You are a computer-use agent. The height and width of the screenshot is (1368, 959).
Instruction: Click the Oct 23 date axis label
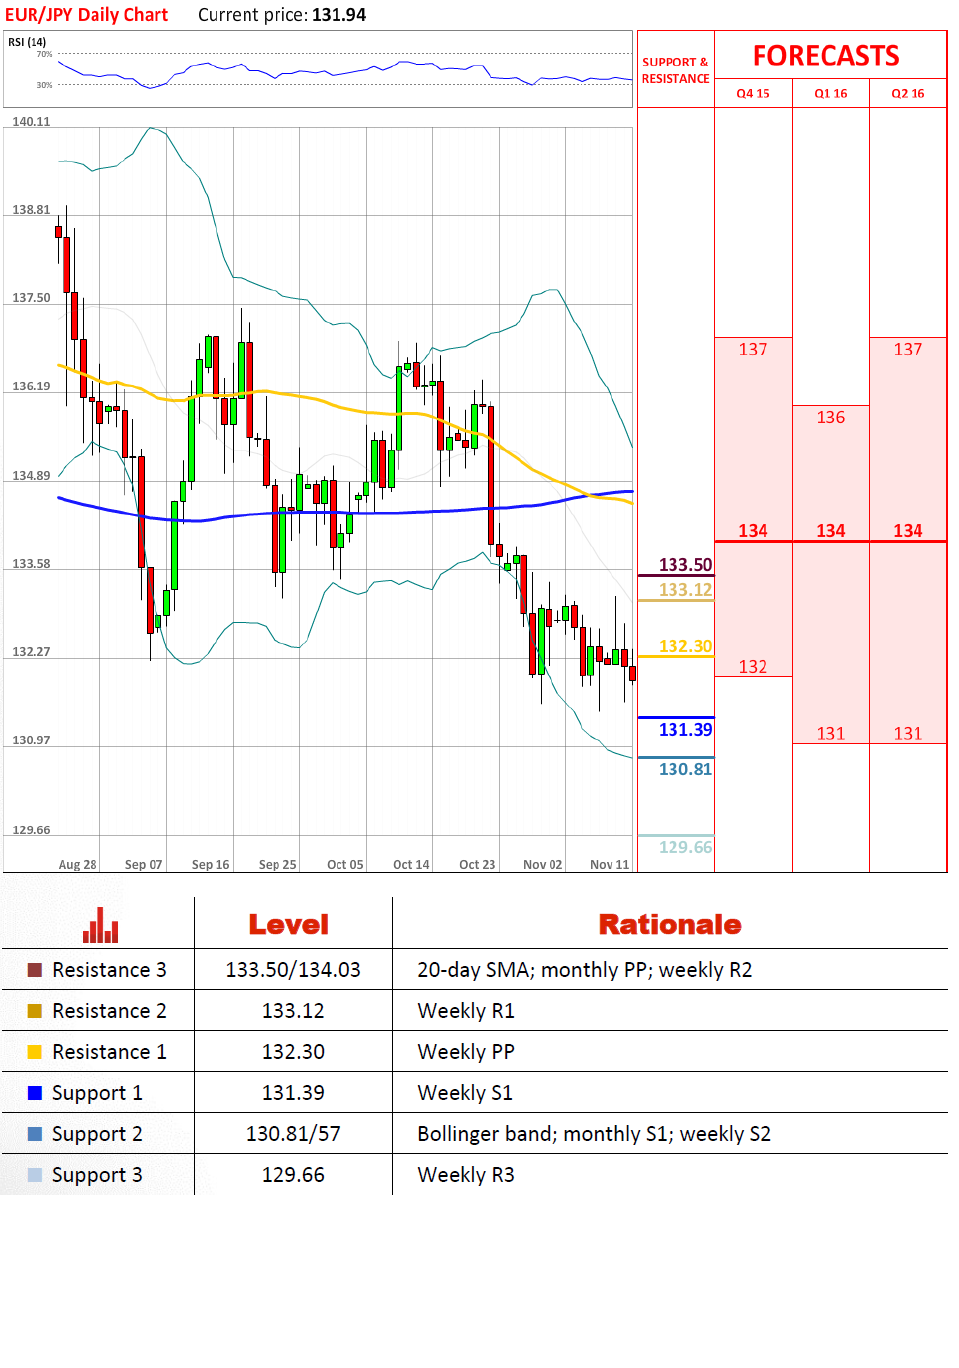477,864
